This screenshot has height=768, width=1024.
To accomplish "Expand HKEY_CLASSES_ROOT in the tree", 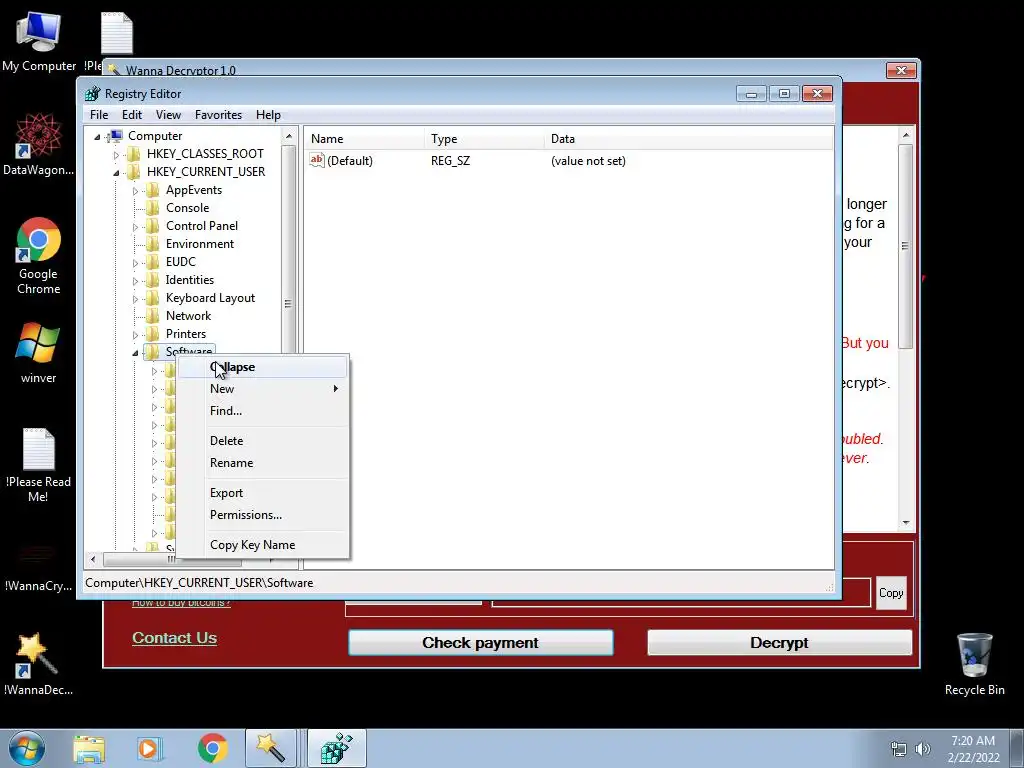I will pos(116,155).
